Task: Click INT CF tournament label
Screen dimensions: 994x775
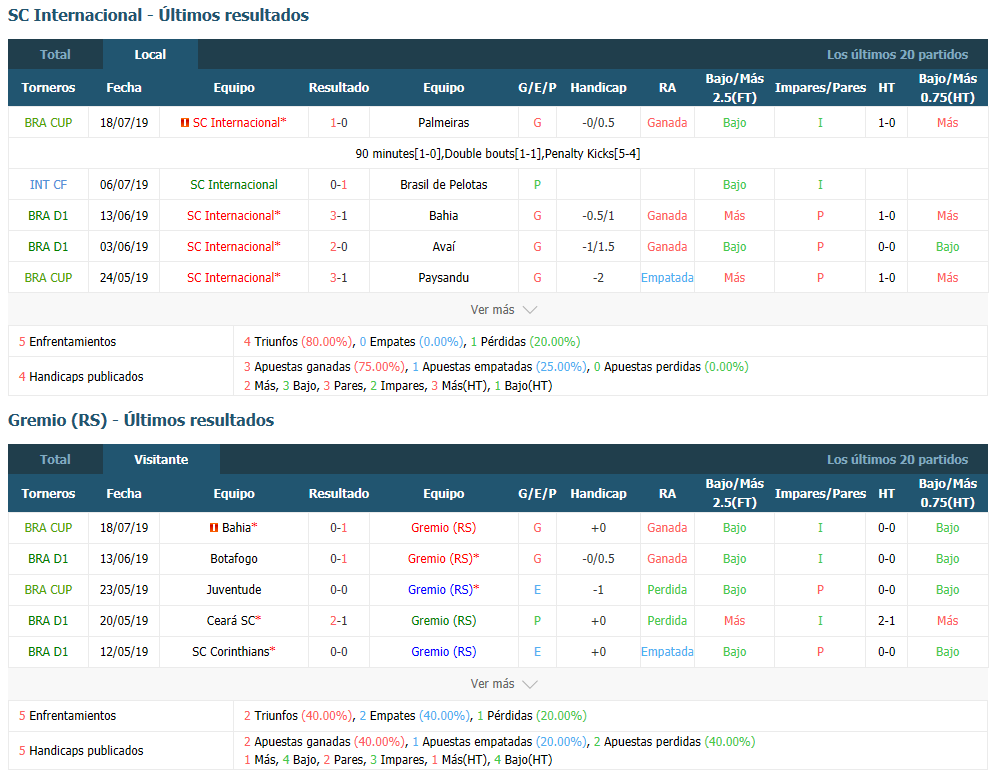Action: click(48, 185)
